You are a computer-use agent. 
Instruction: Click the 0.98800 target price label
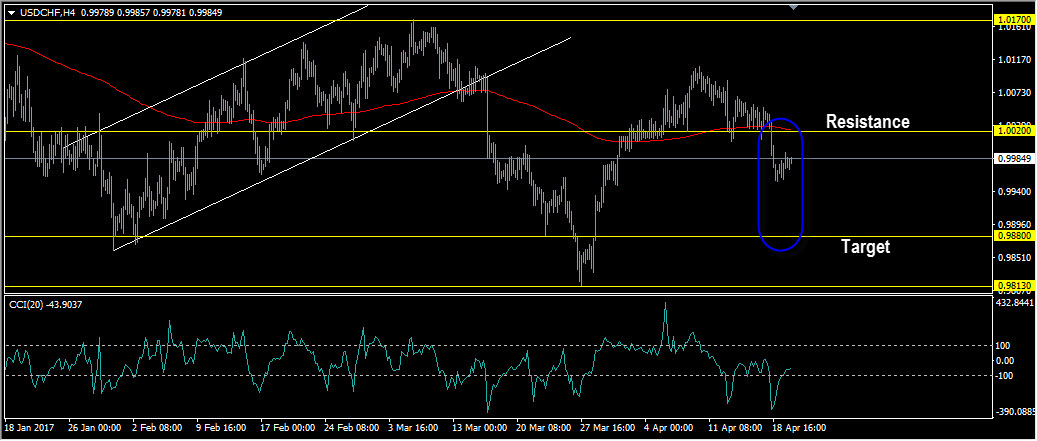coord(1014,236)
